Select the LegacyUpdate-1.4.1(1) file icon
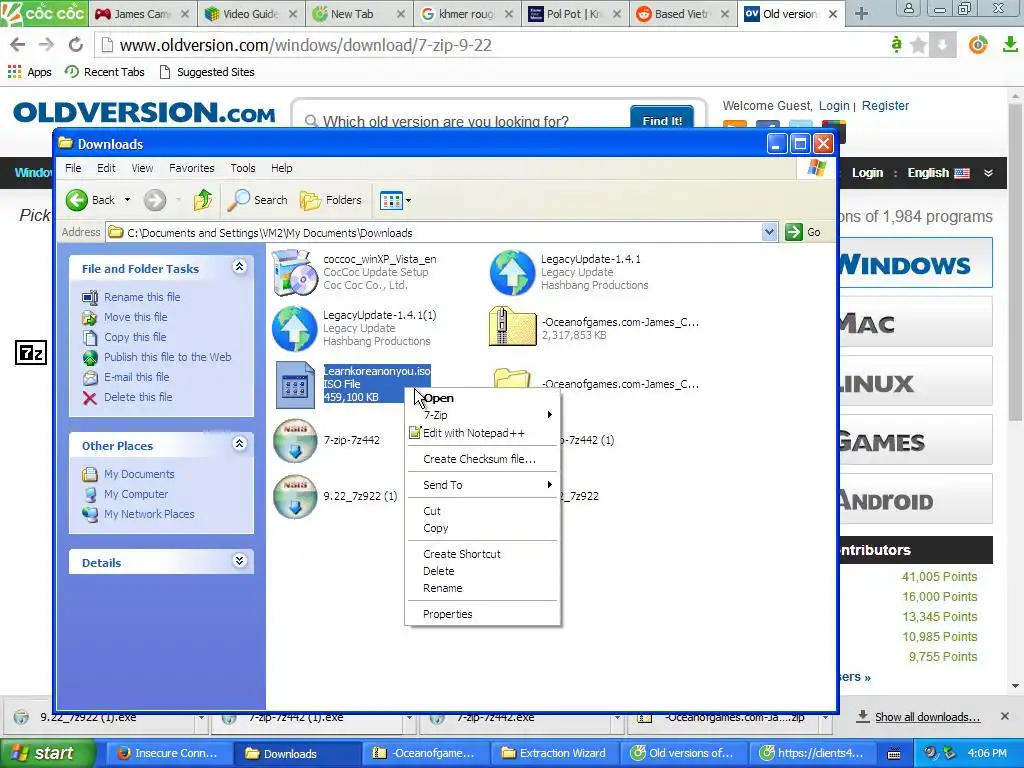Image resolution: width=1024 pixels, height=768 pixels. point(295,328)
